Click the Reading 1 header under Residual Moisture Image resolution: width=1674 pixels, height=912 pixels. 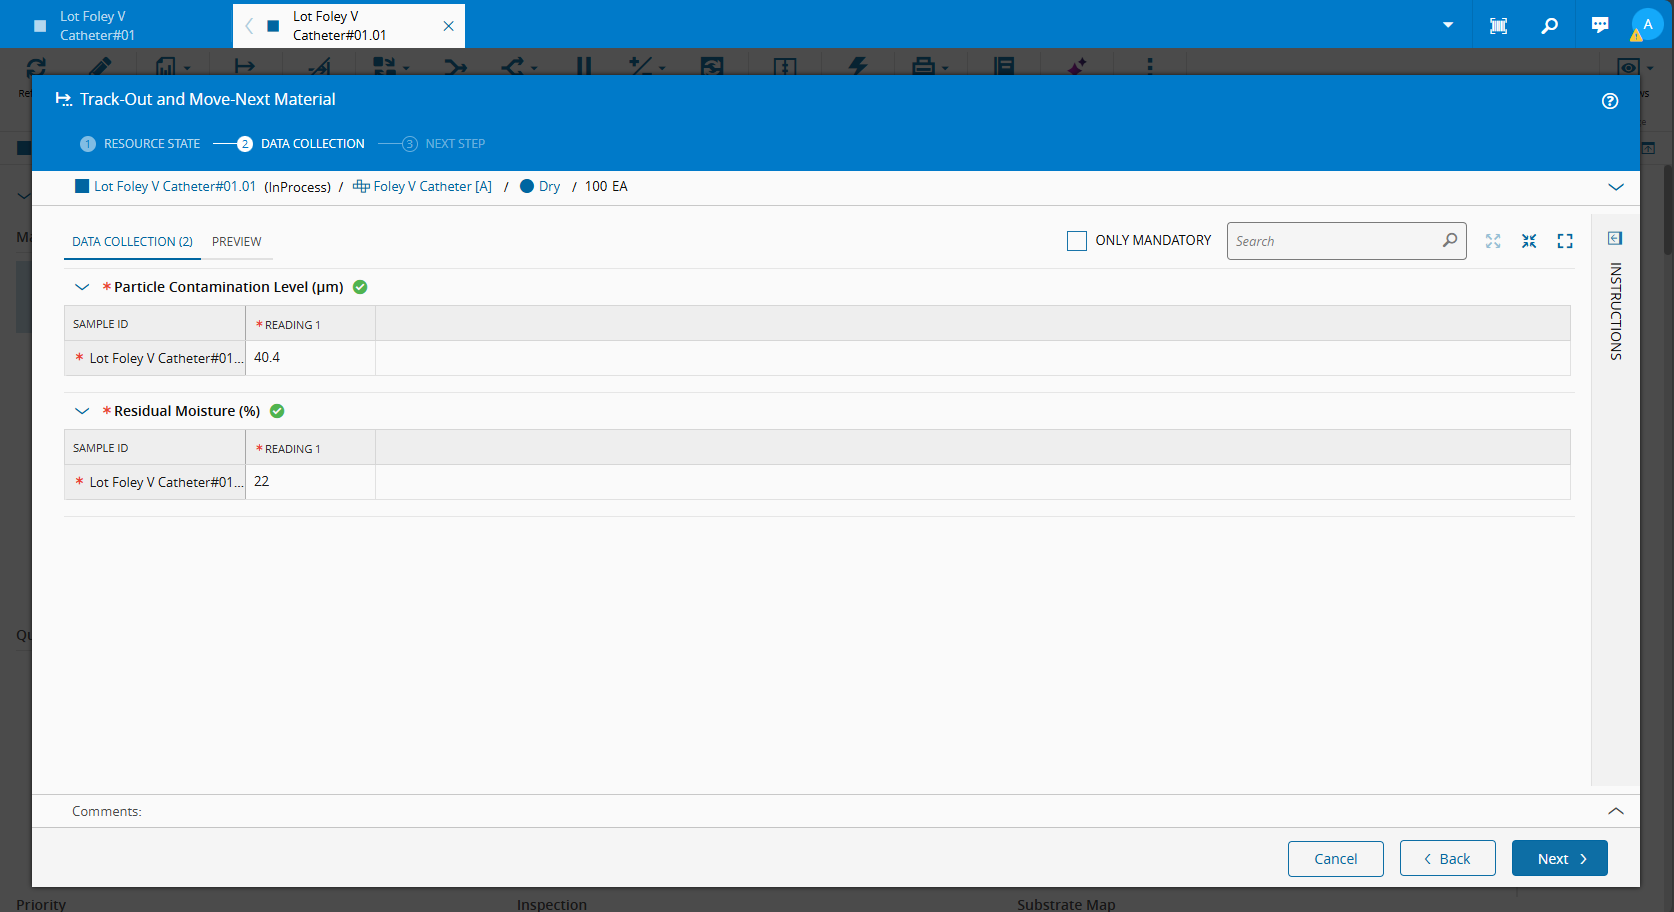(x=310, y=448)
